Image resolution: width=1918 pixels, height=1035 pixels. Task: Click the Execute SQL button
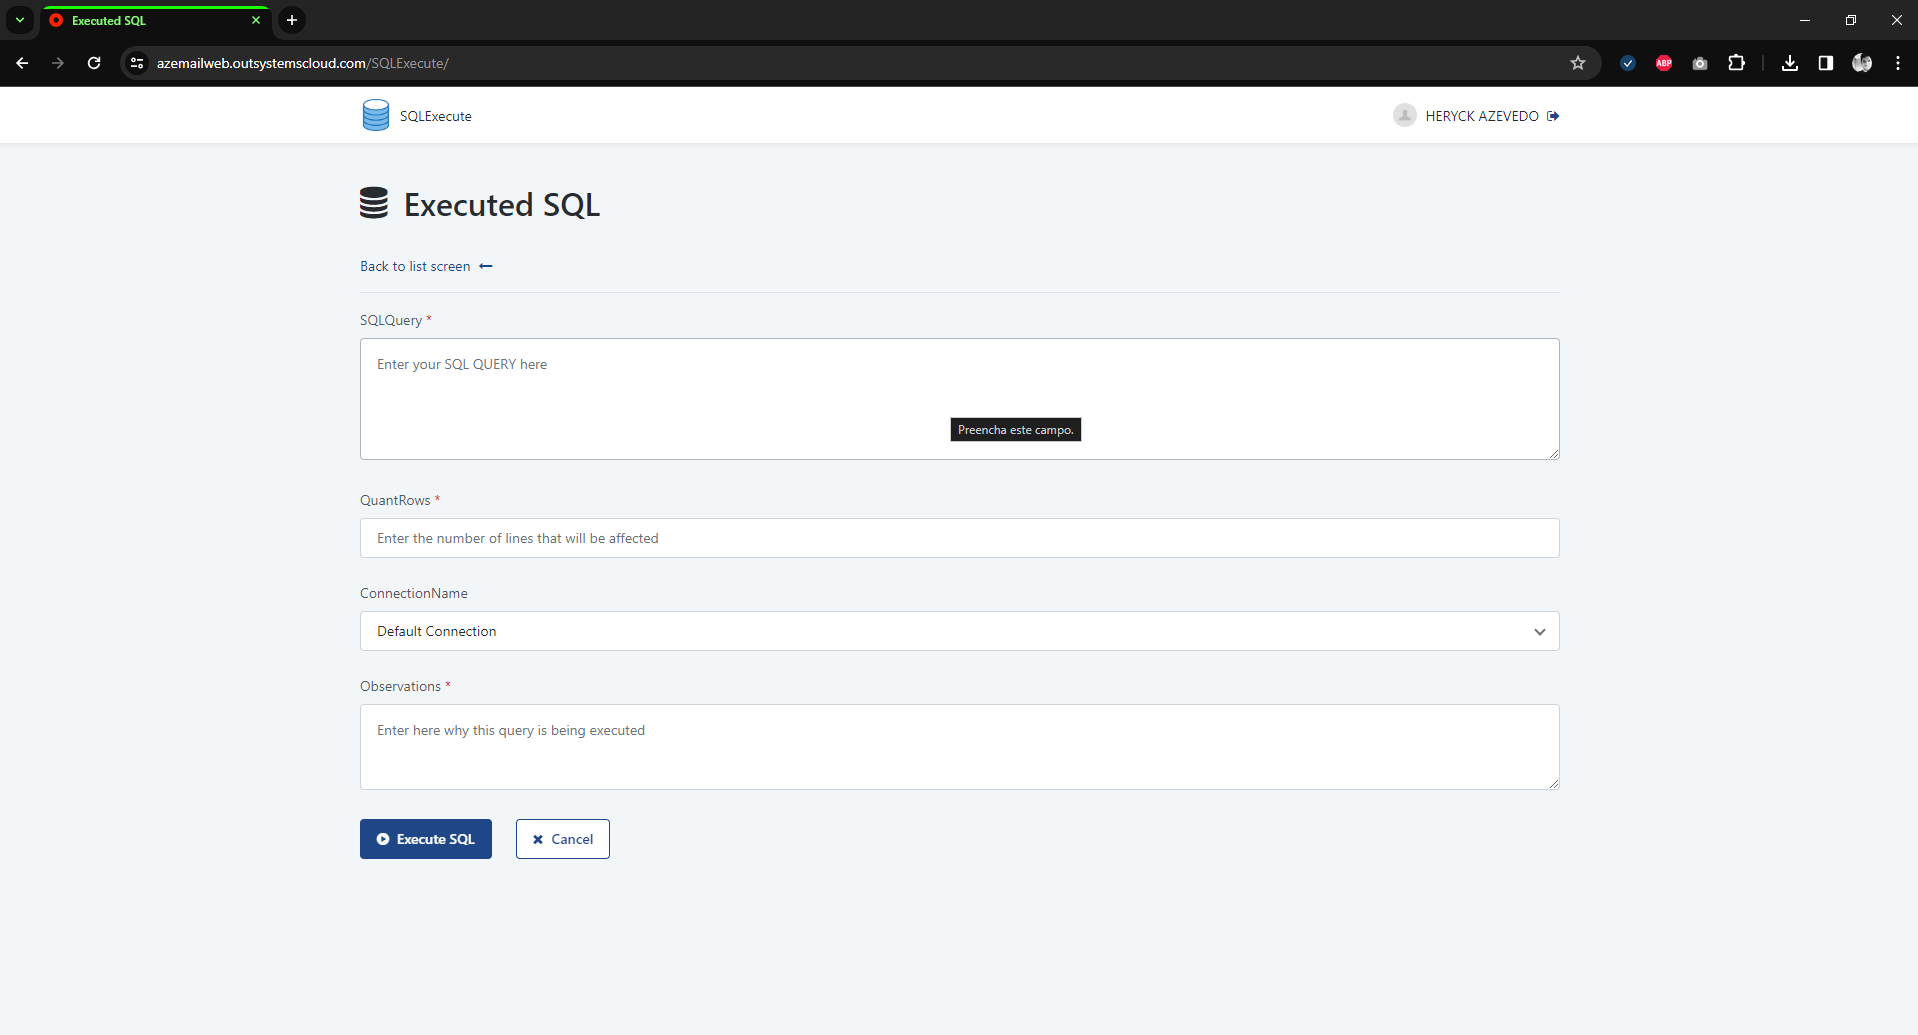(x=426, y=839)
